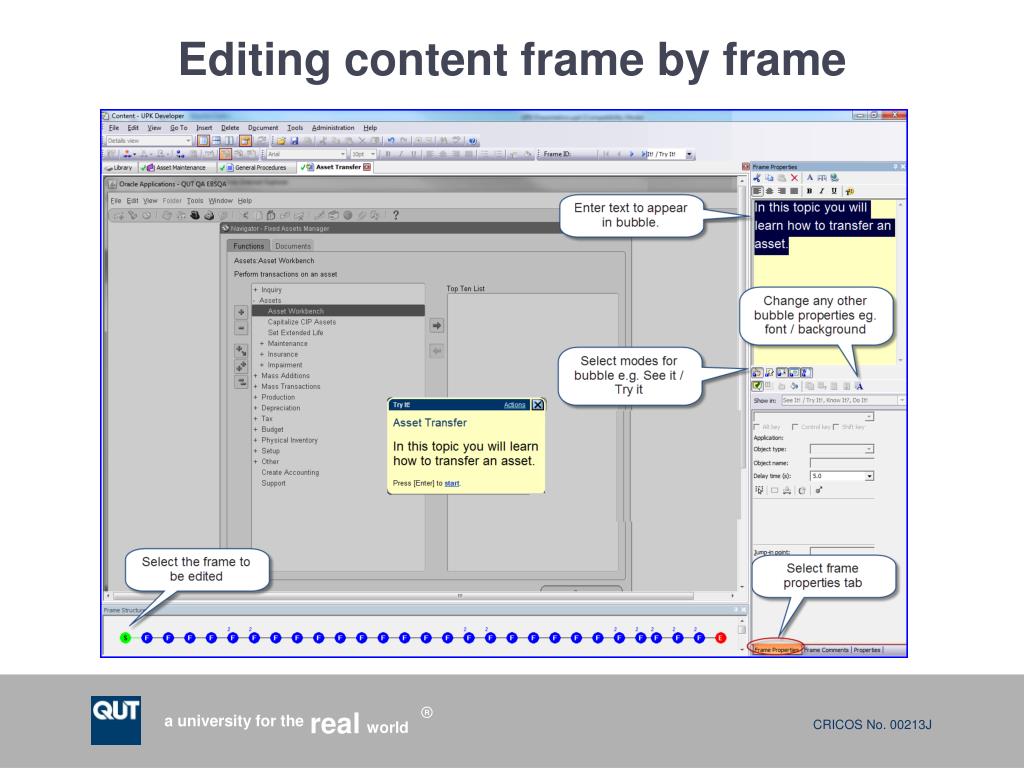Open the Actions link in the Try It bubble
Viewport: 1024px width, 768px height.
pos(515,405)
